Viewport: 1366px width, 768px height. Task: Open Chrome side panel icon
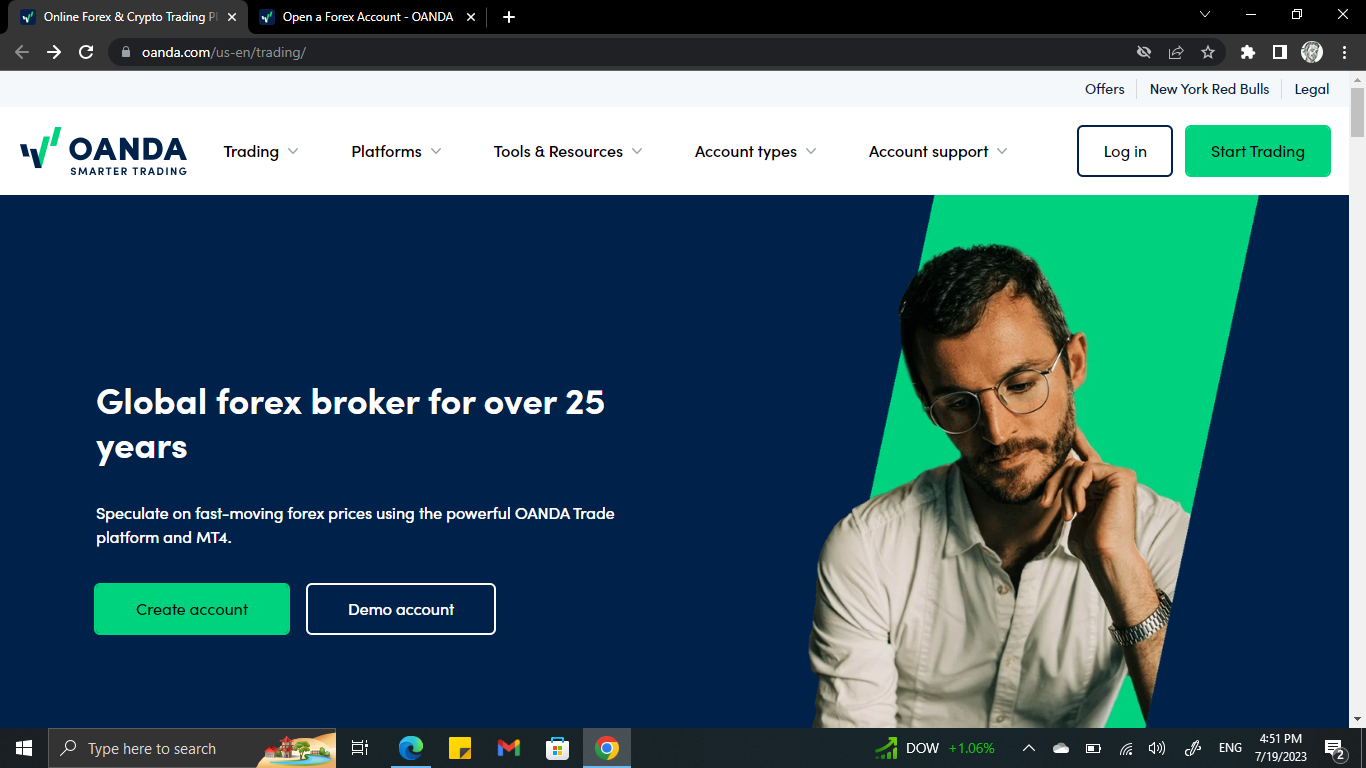pyautogui.click(x=1279, y=52)
